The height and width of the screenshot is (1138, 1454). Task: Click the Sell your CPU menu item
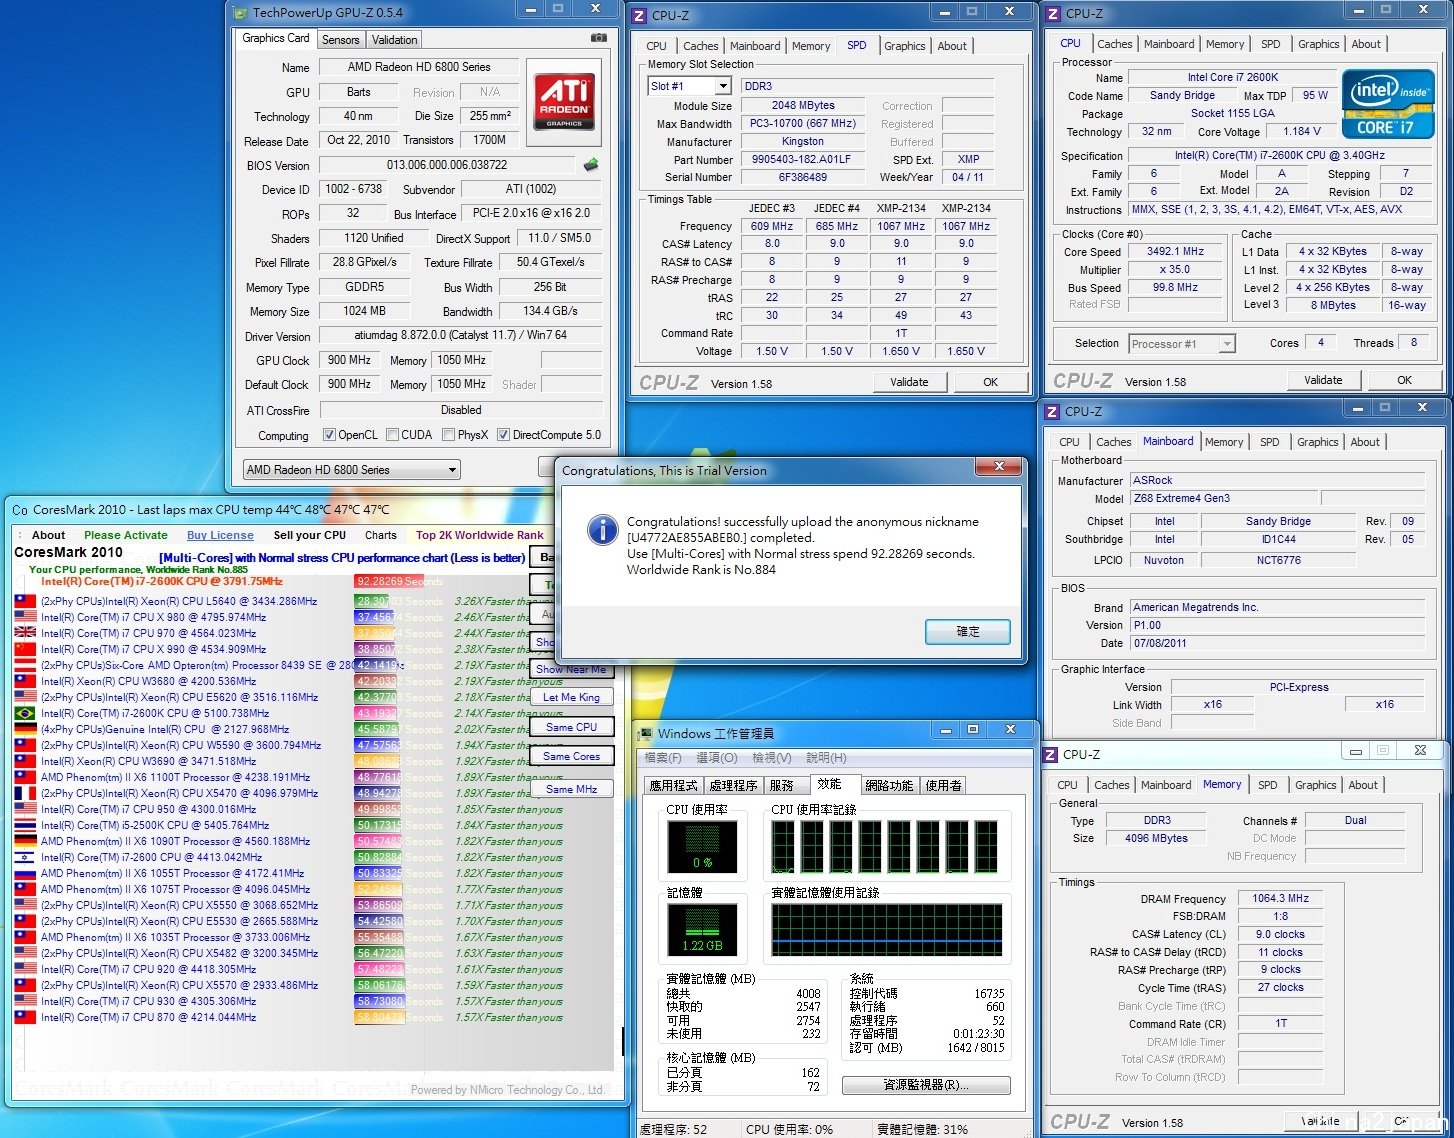(x=310, y=535)
